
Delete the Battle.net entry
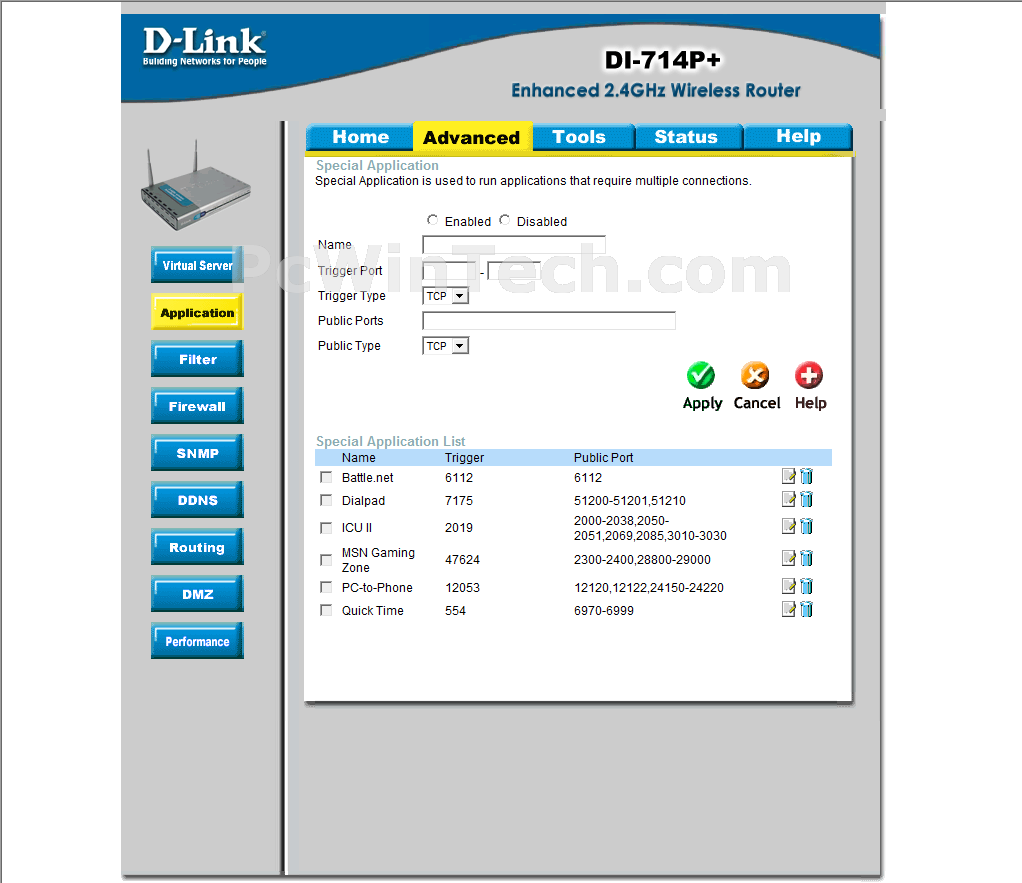click(807, 476)
